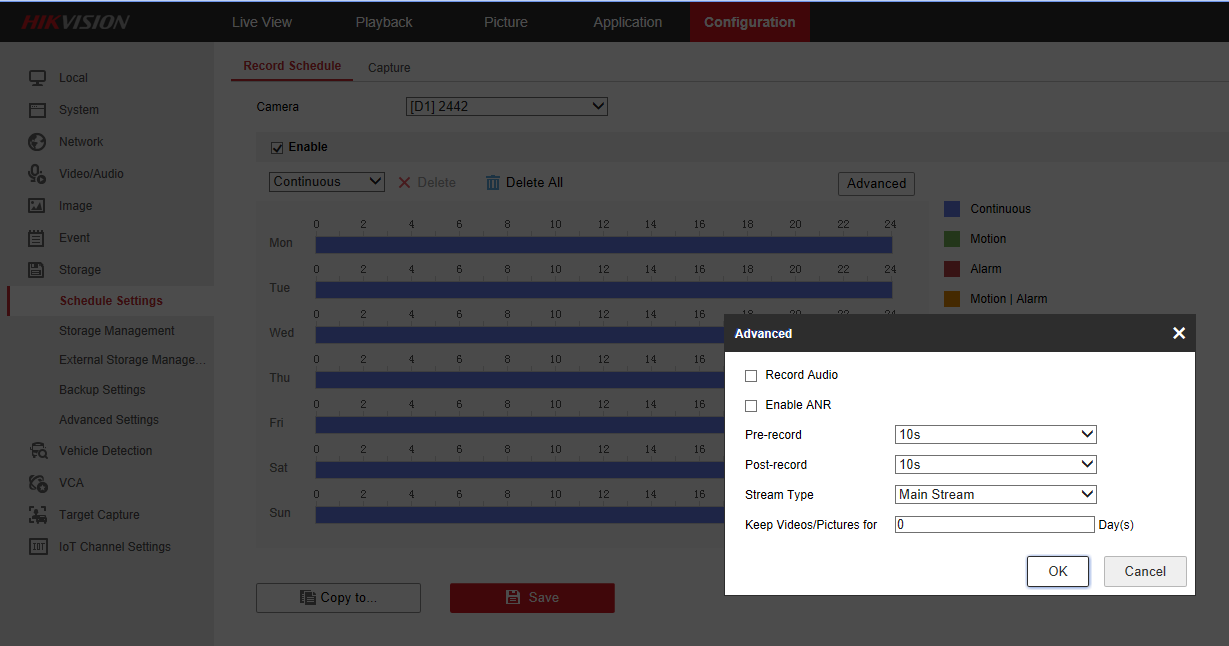Click the Local monitor icon in sidebar

[x=37, y=78]
